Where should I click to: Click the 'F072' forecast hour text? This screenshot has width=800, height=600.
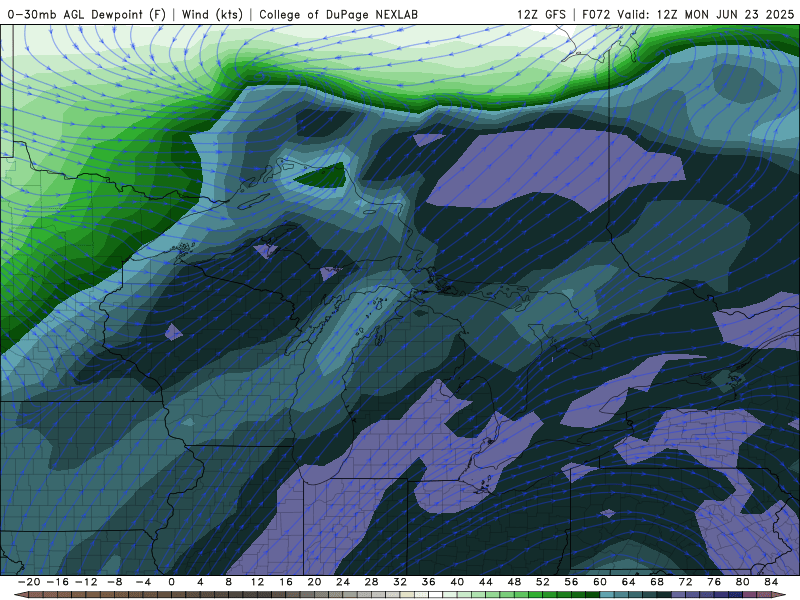[596, 14]
